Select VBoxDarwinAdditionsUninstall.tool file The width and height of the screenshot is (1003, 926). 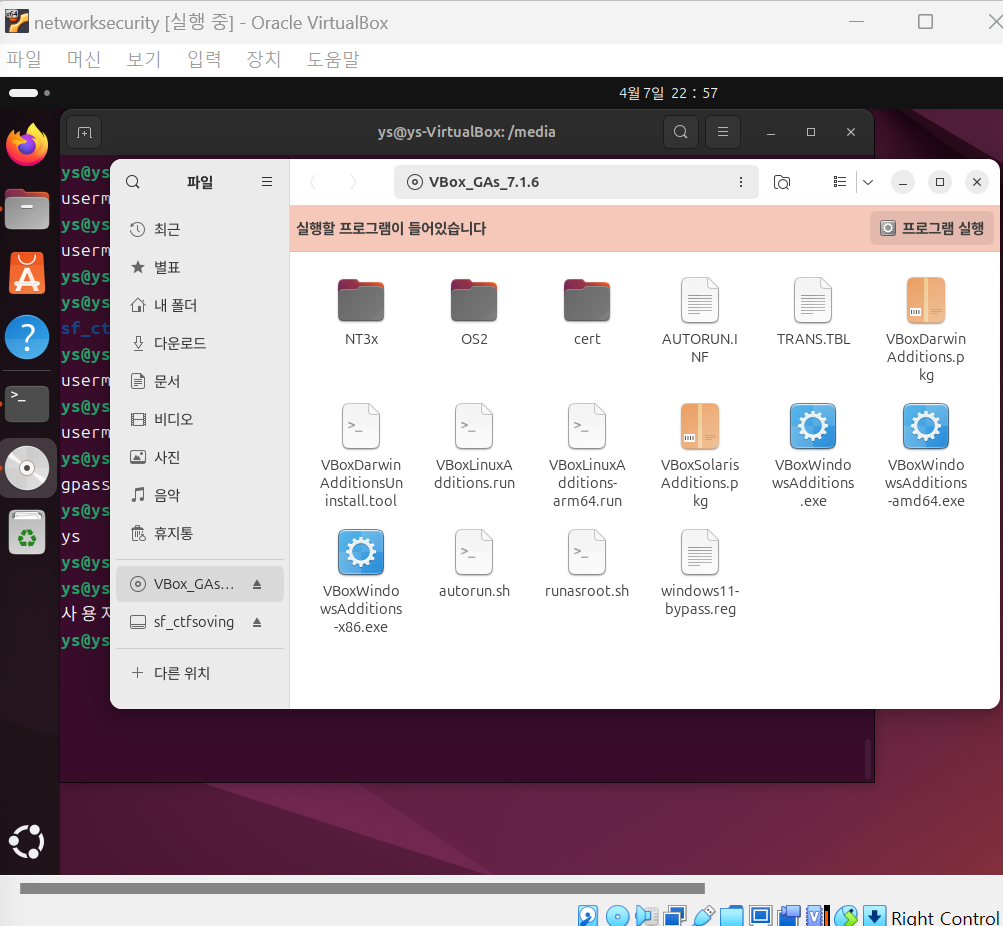click(361, 455)
